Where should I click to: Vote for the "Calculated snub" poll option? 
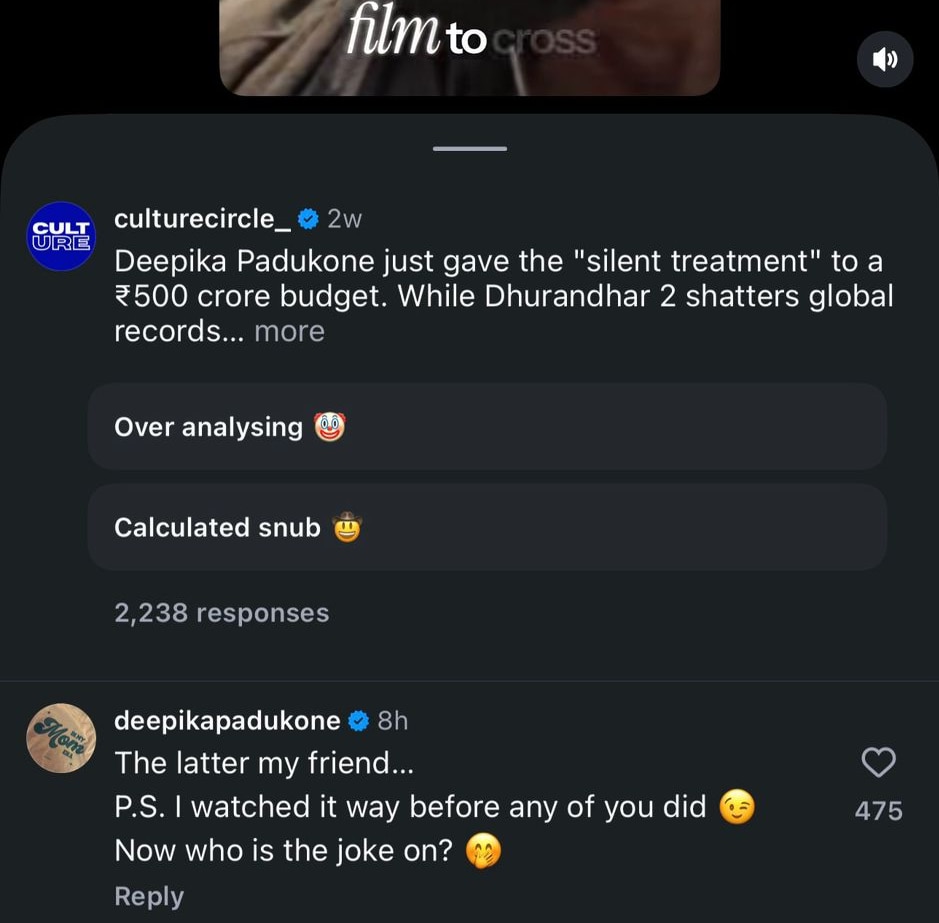coord(487,527)
